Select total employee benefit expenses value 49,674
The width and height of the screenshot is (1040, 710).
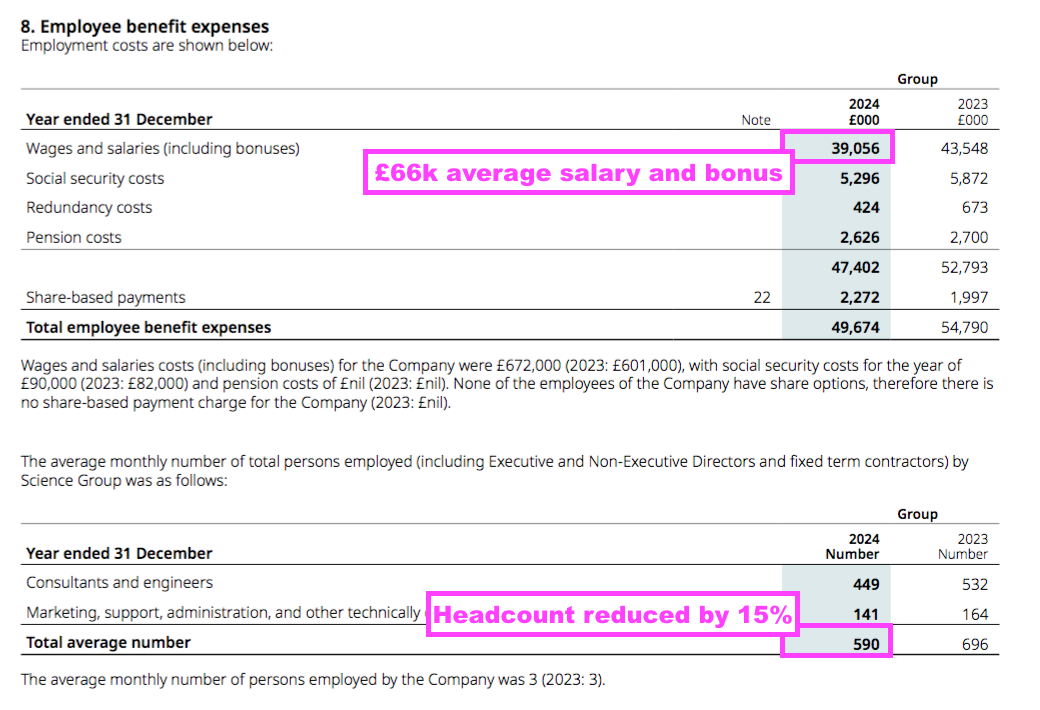(855, 327)
